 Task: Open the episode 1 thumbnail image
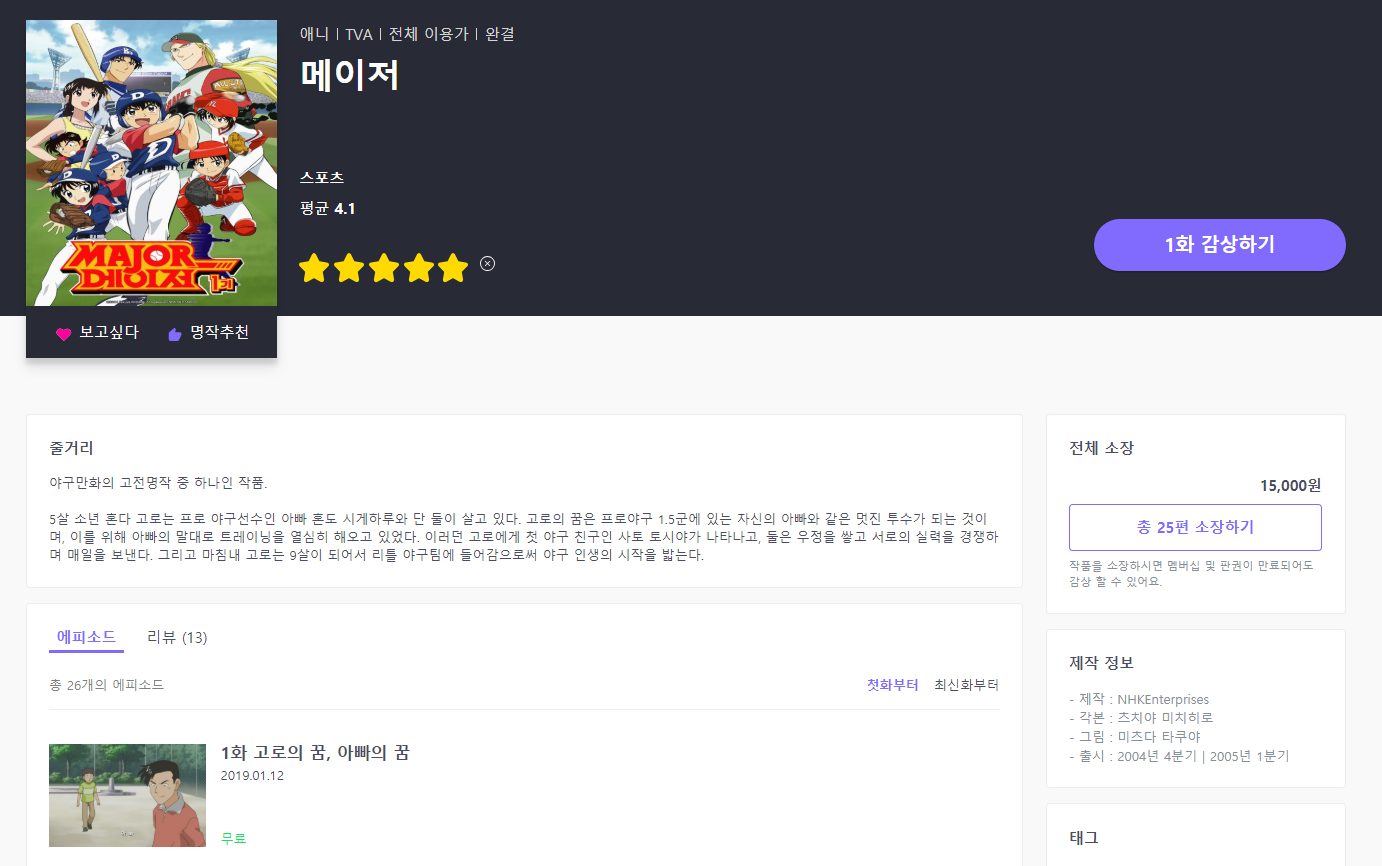pos(127,795)
